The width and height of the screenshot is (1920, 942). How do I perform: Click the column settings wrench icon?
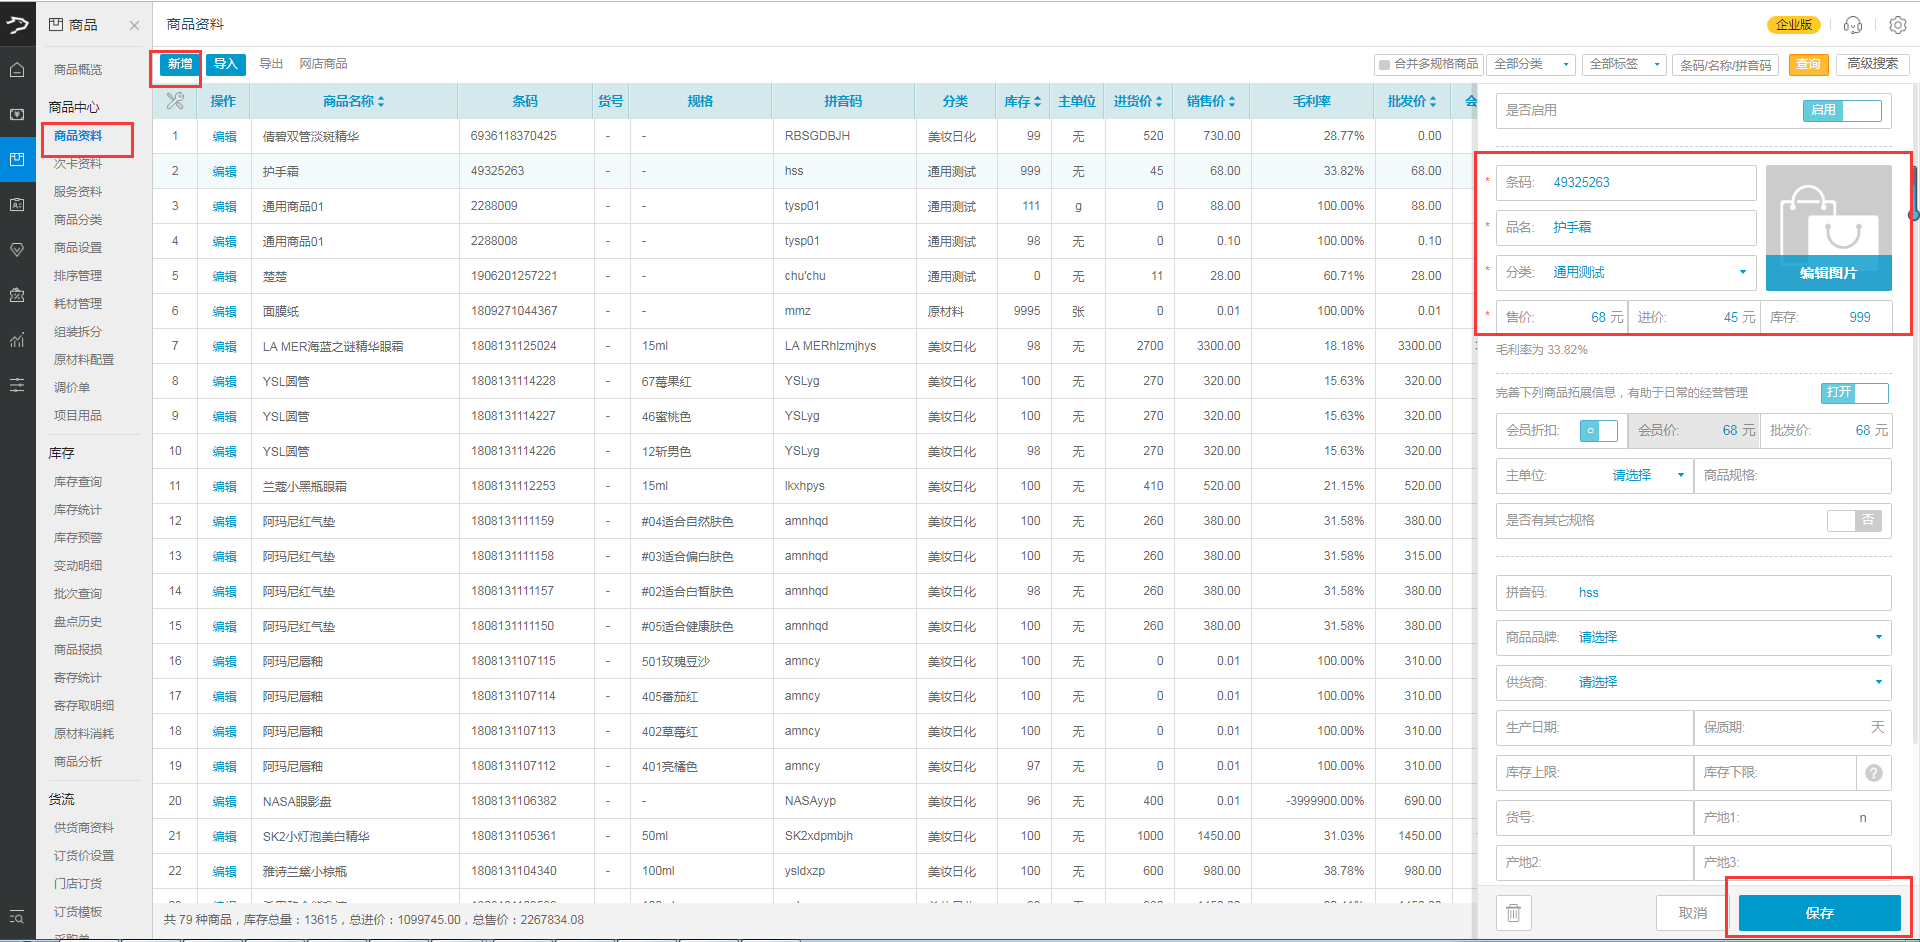(175, 101)
